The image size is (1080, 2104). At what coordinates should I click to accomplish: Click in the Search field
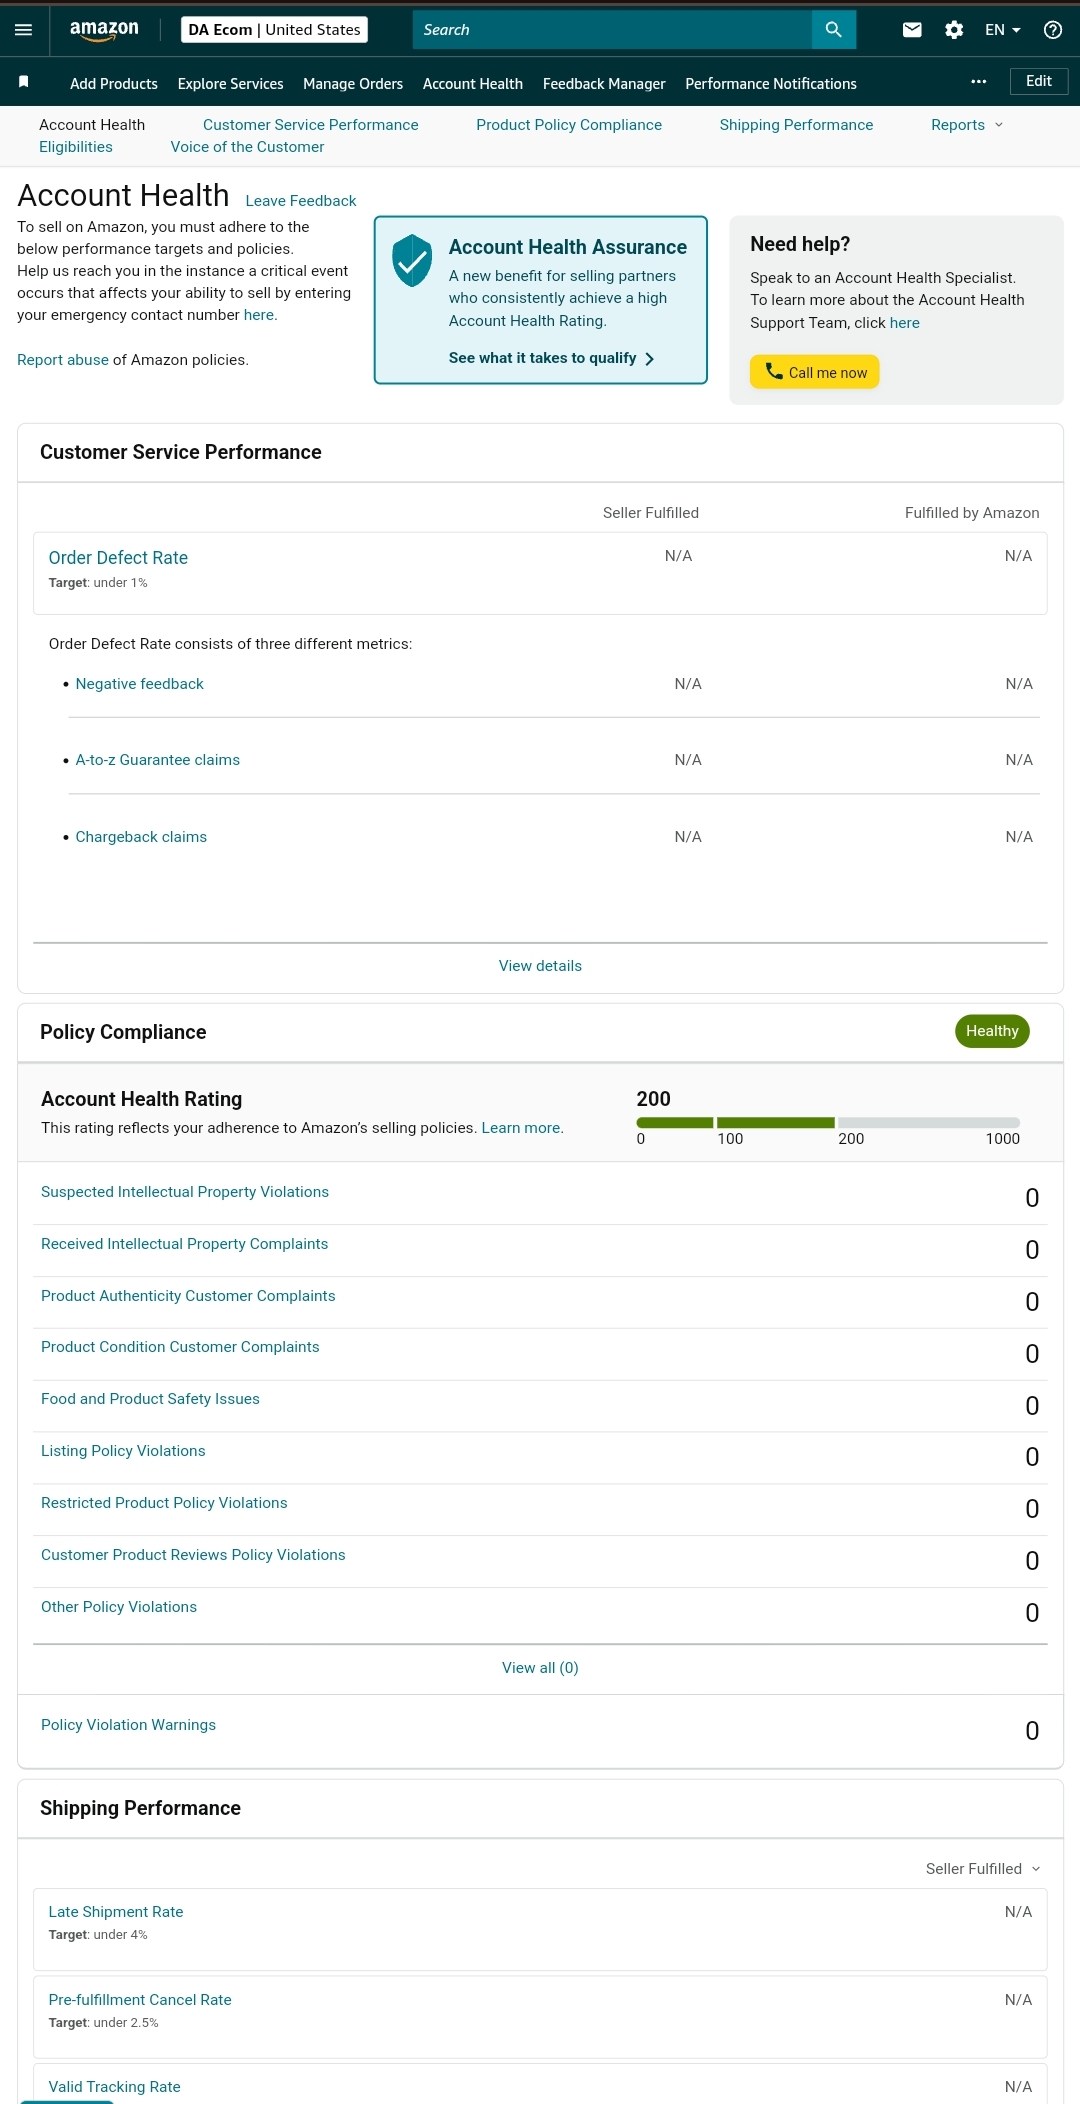(612, 30)
